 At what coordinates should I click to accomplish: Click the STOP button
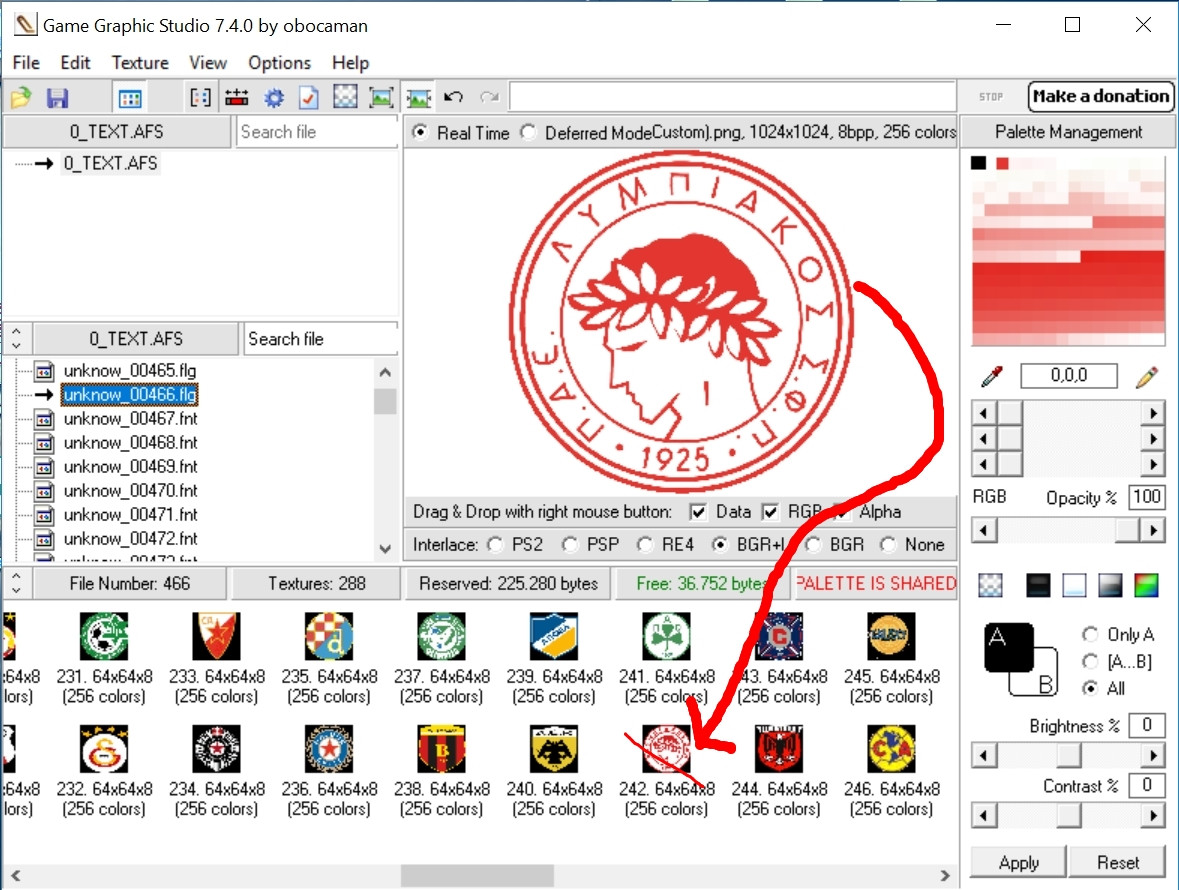991,96
